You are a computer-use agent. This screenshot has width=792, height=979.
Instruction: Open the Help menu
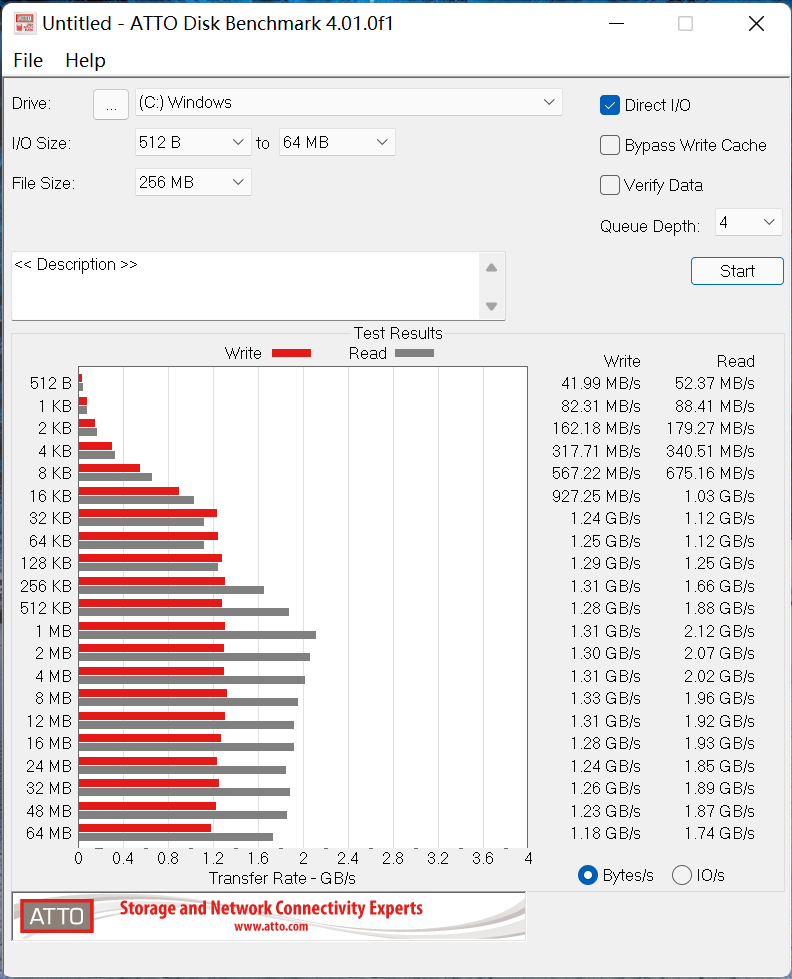click(x=85, y=61)
